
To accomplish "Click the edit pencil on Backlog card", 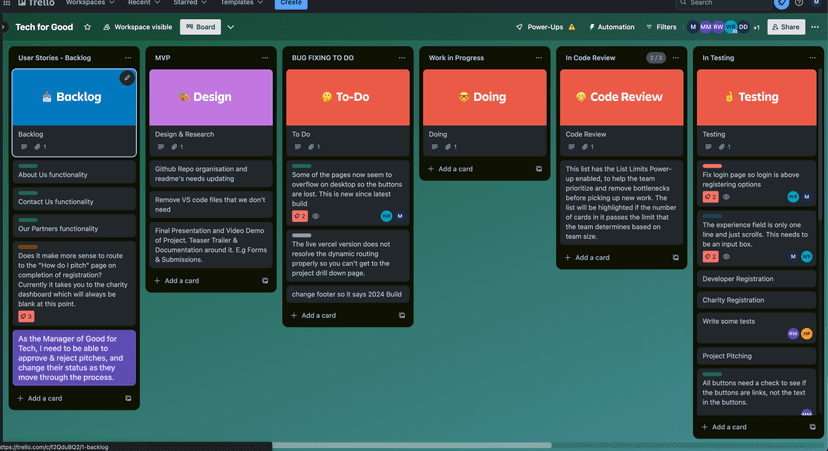I will coord(127,78).
